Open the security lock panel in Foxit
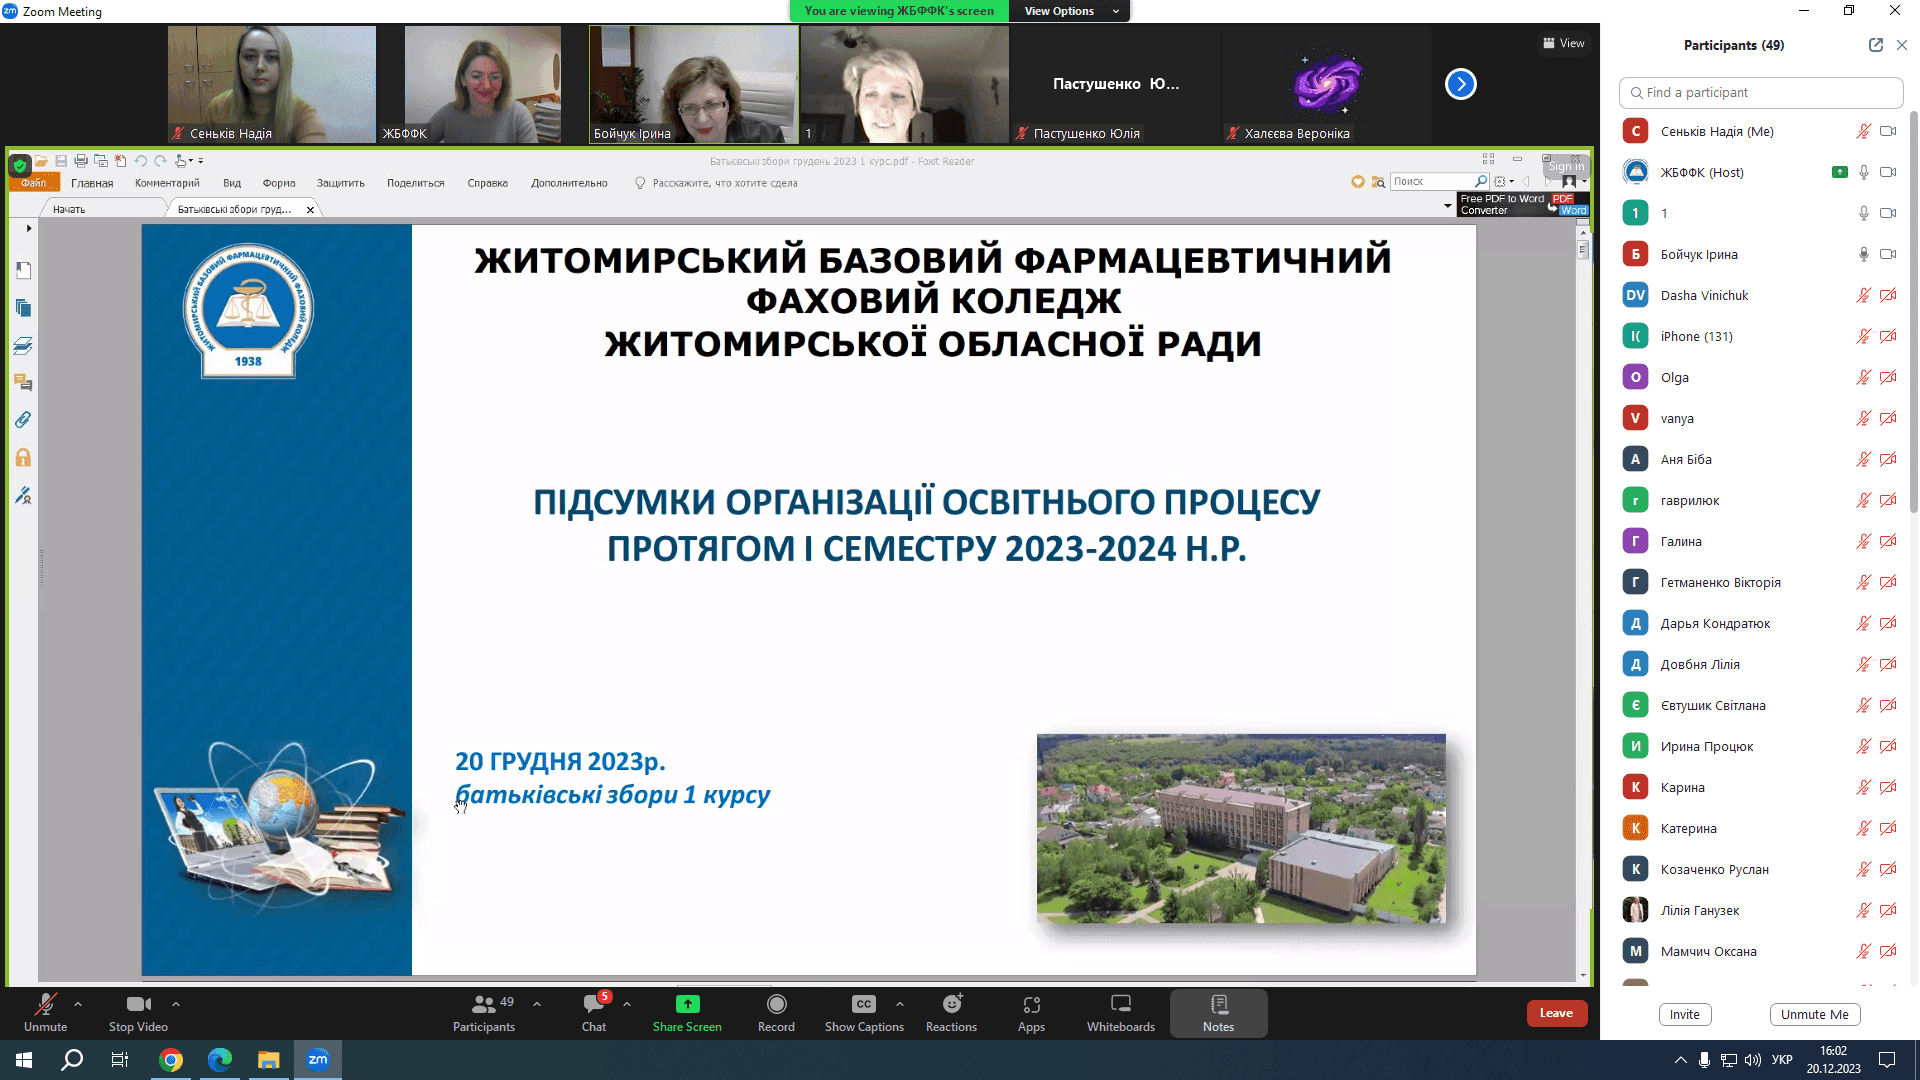1920x1080 pixels. [x=24, y=458]
